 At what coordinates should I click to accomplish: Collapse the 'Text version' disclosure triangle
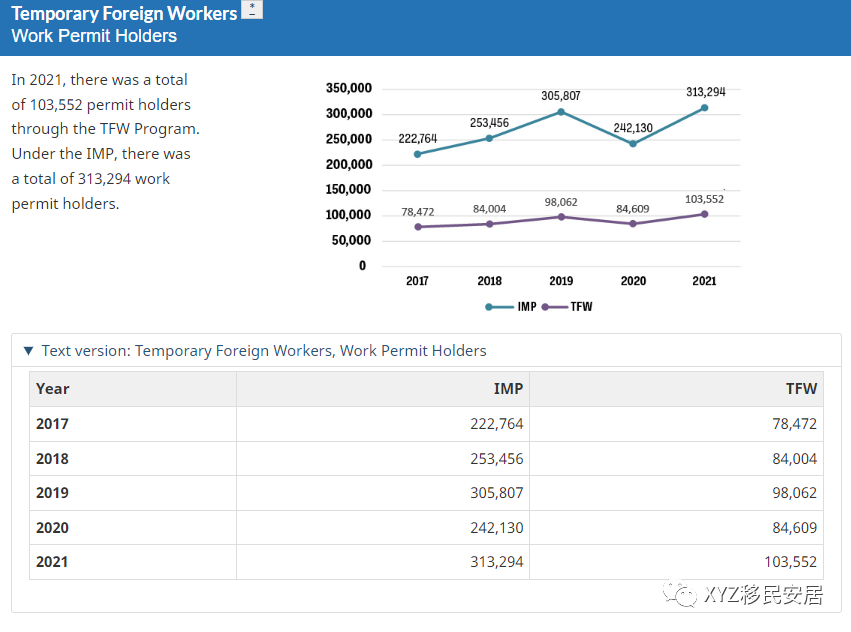click(x=29, y=351)
